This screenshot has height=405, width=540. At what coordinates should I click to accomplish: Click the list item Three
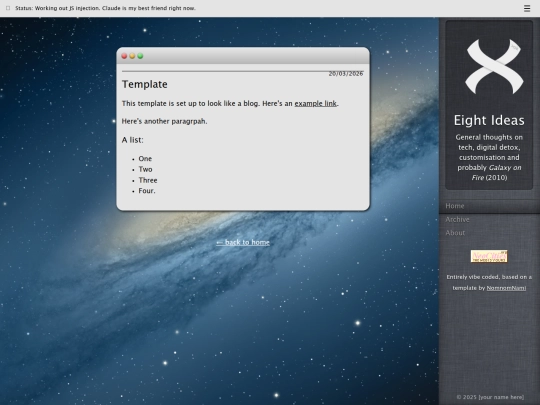pos(148,180)
